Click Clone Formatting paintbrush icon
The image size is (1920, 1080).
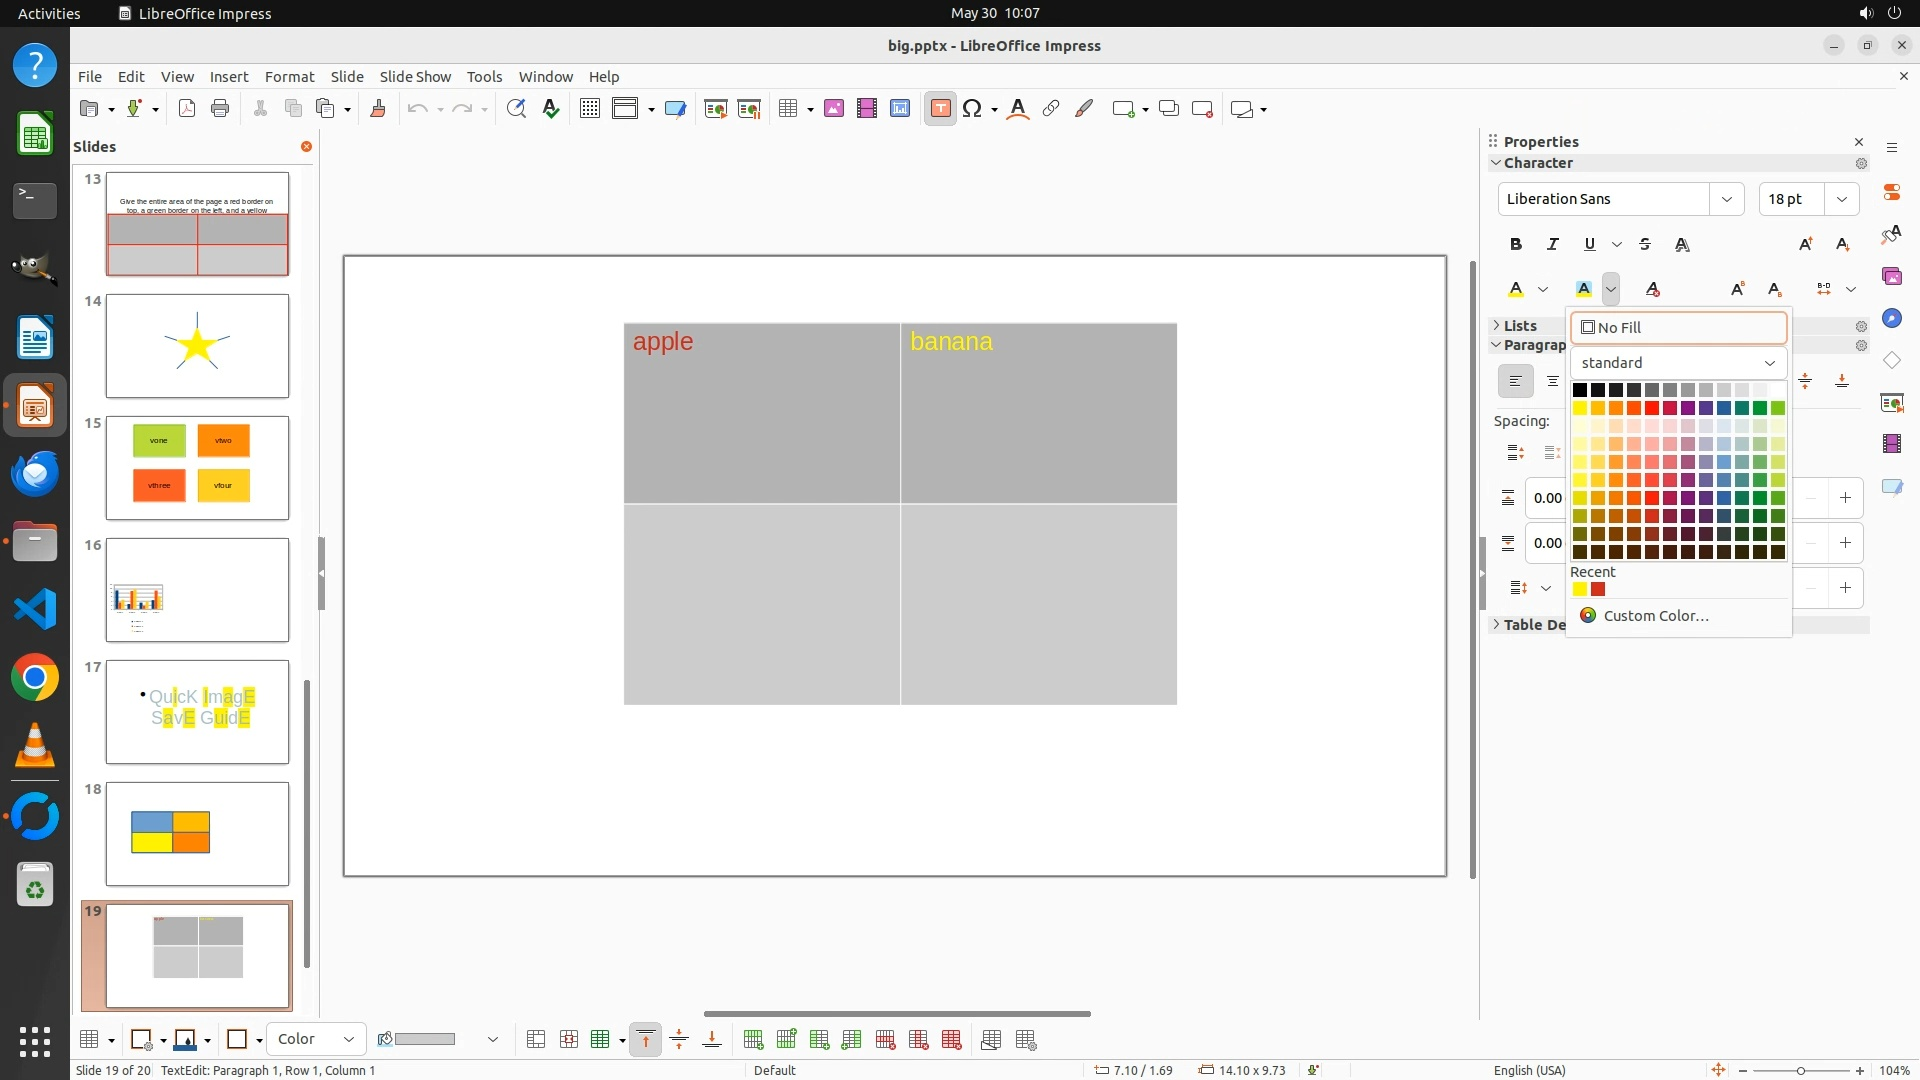coord(378,109)
